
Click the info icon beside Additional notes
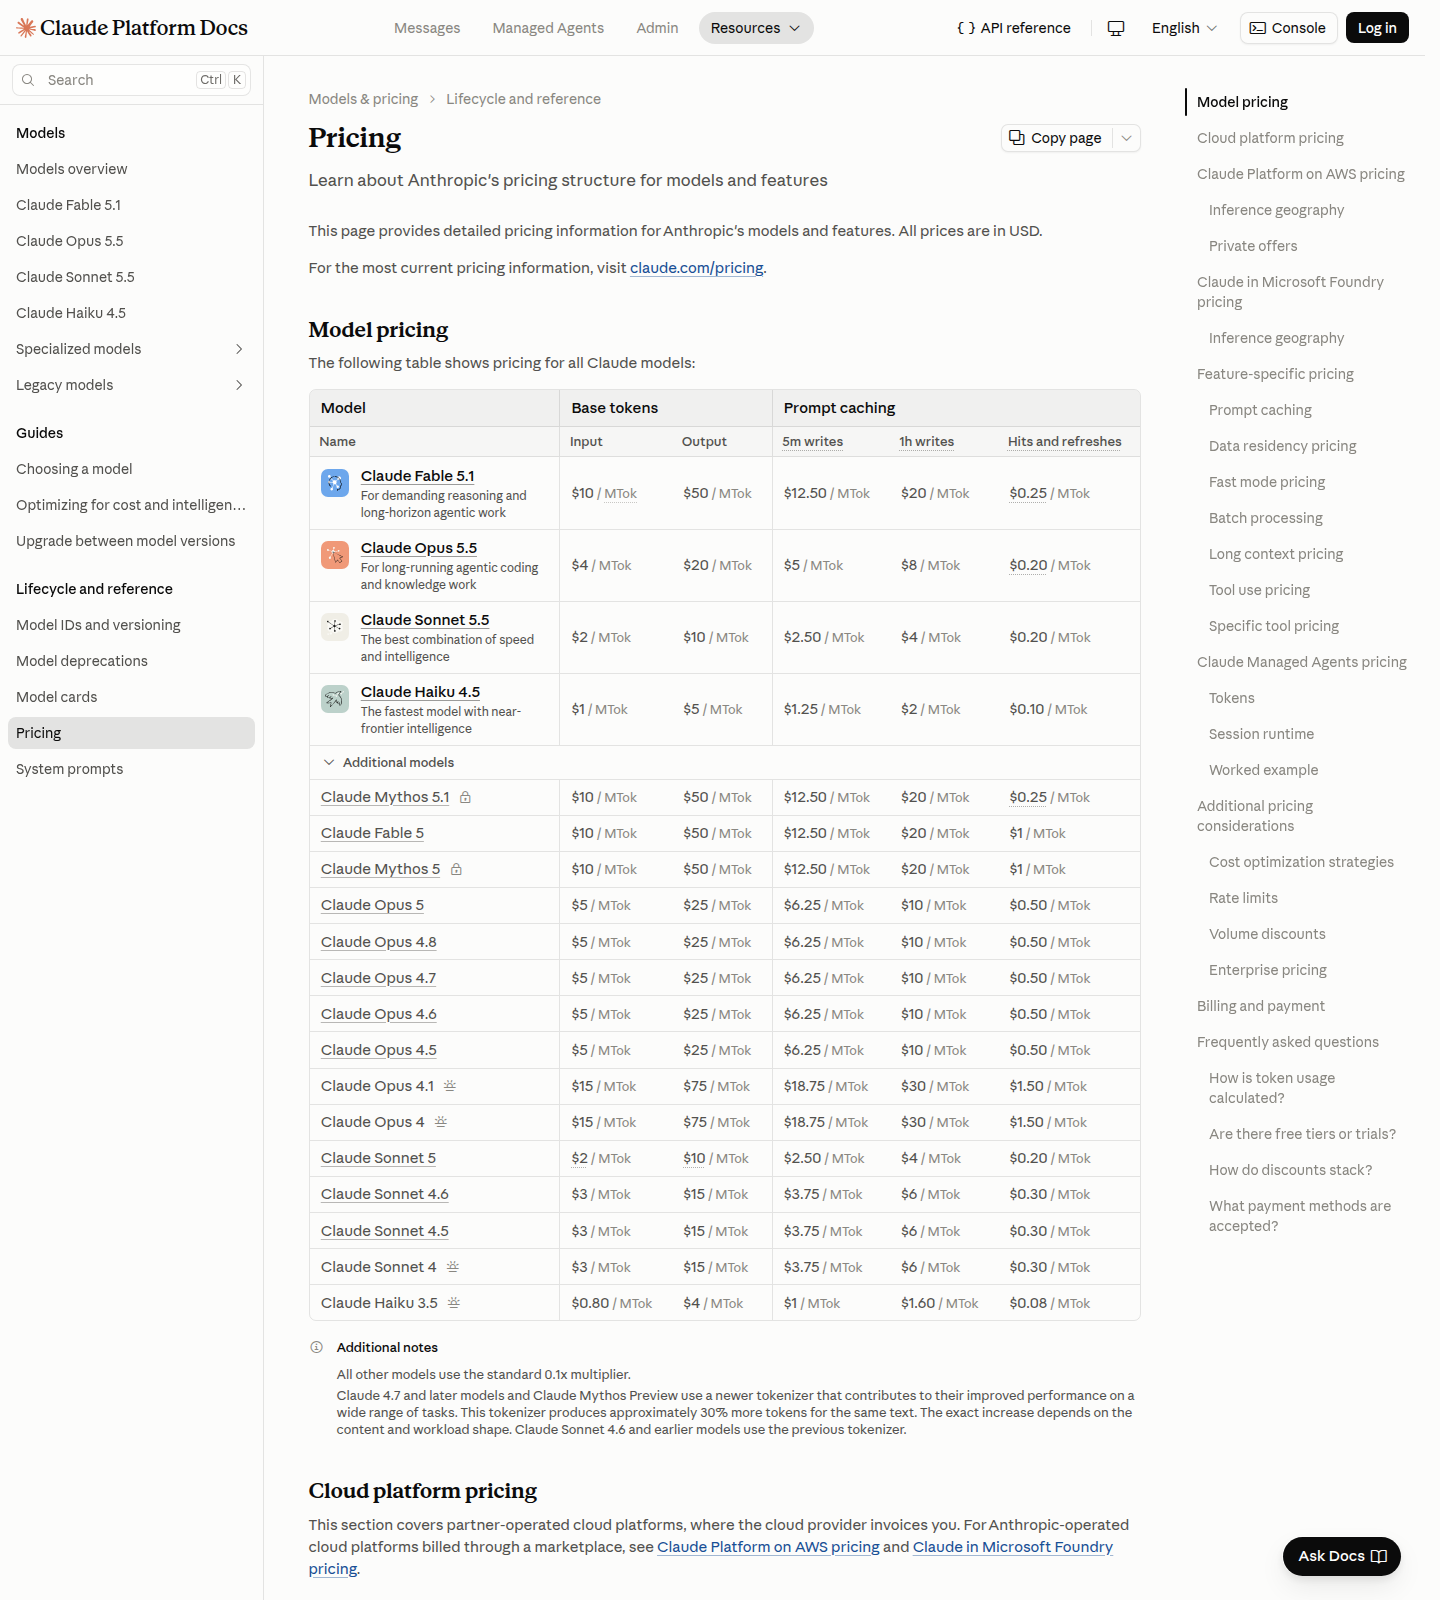point(317,1347)
